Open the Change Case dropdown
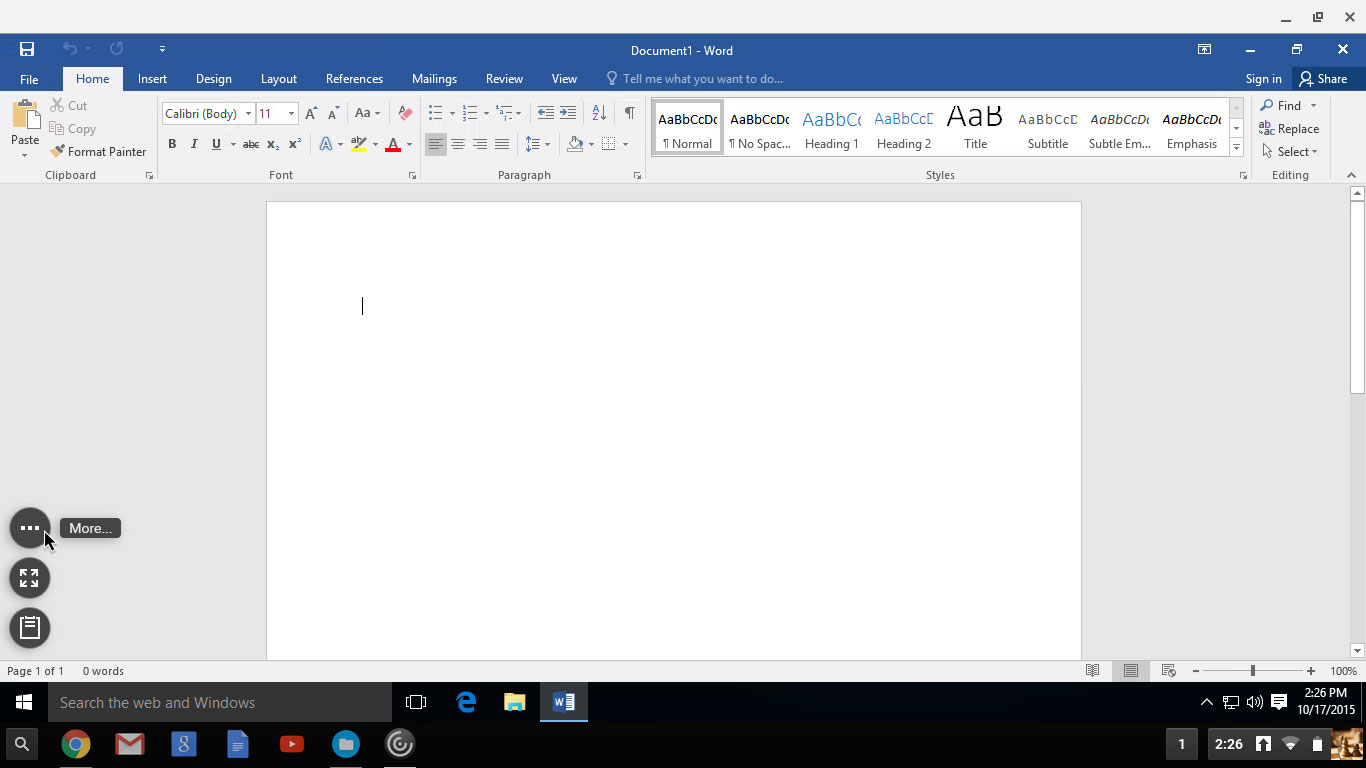Viewport: 1366px width, 768px height. pyautogui.click(x=367, y=113)
